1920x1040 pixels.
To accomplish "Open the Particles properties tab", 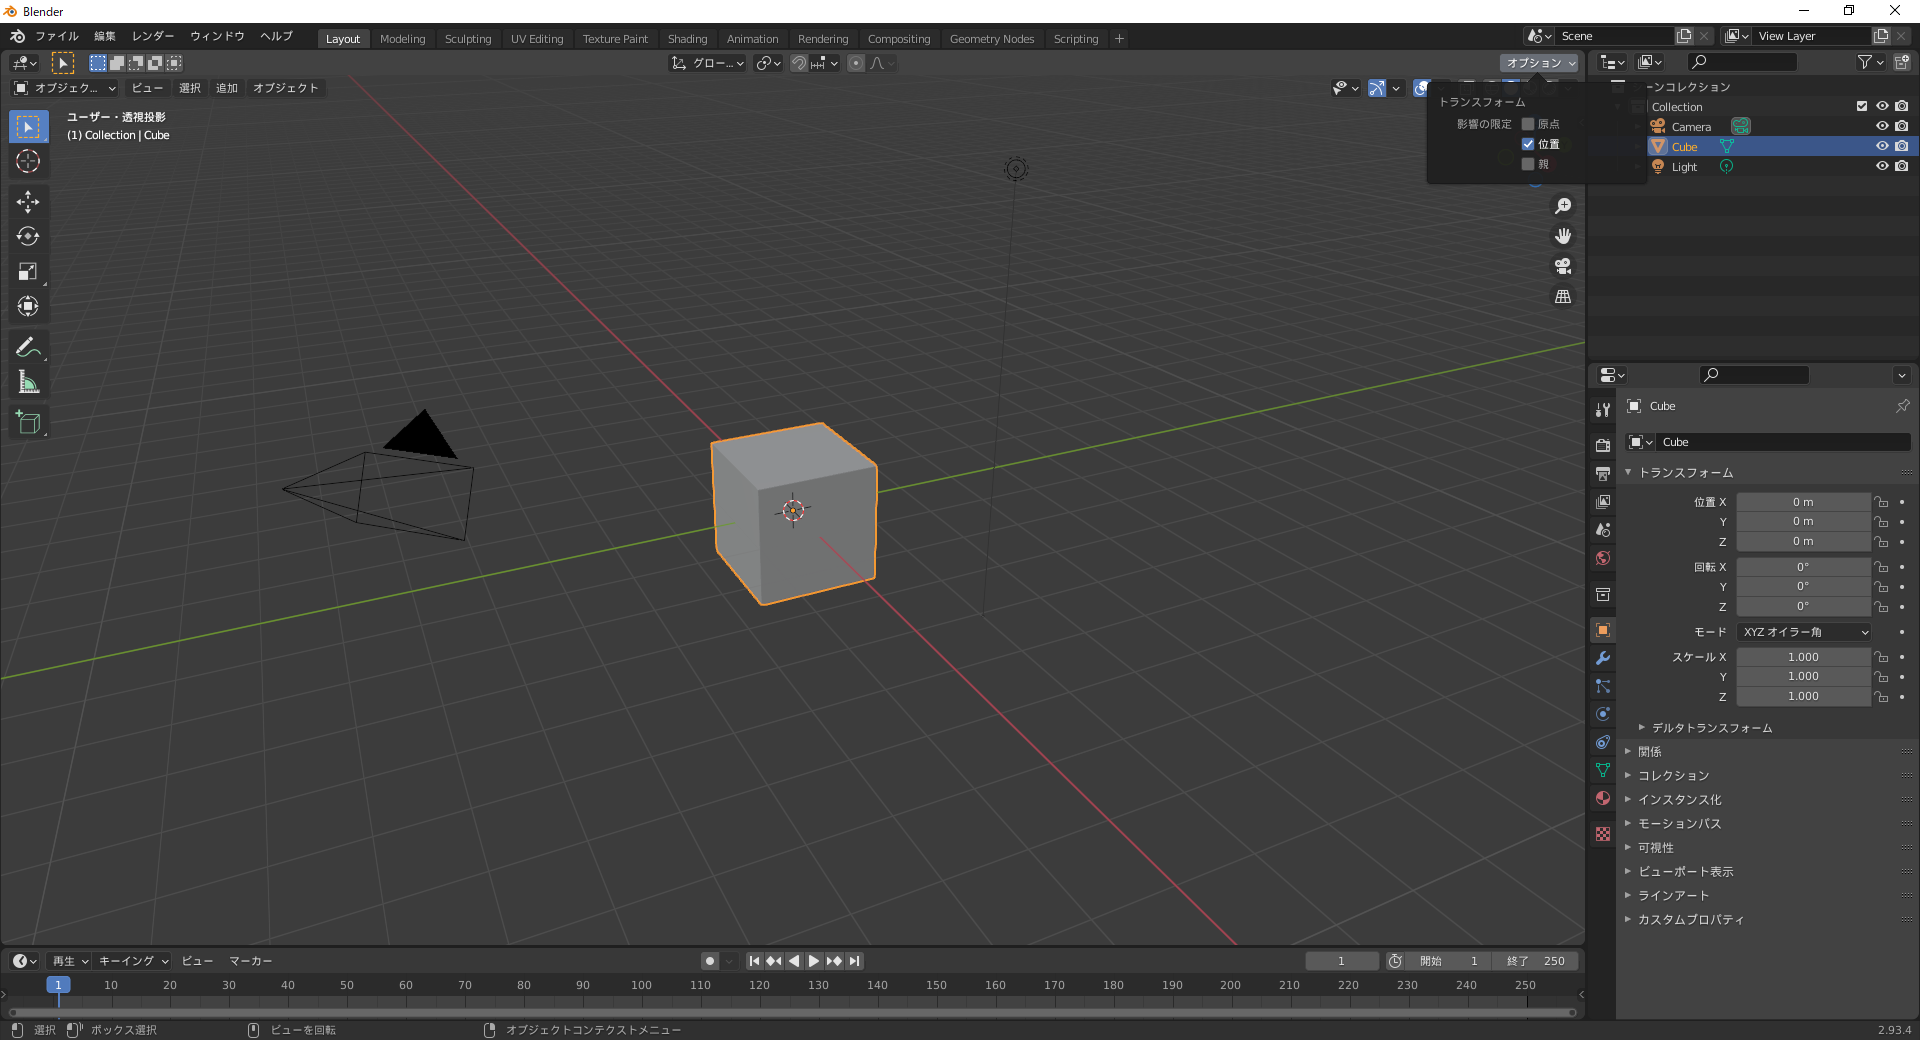I will click(1603, 686).
